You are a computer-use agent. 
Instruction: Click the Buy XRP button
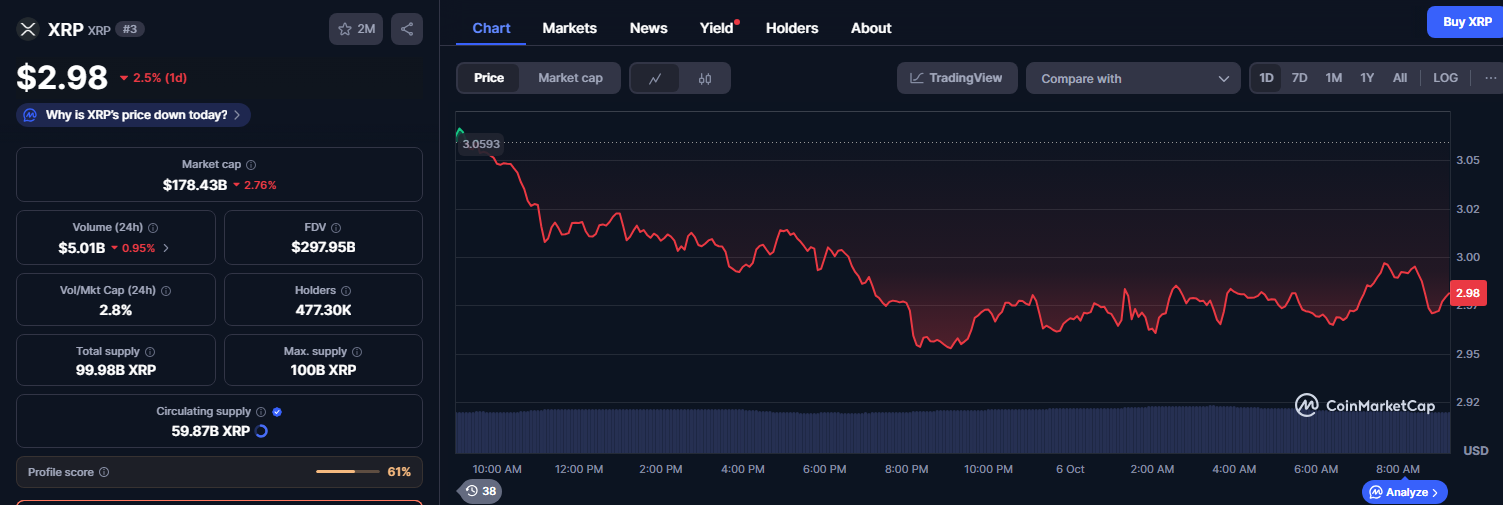tap(1467, 22)
